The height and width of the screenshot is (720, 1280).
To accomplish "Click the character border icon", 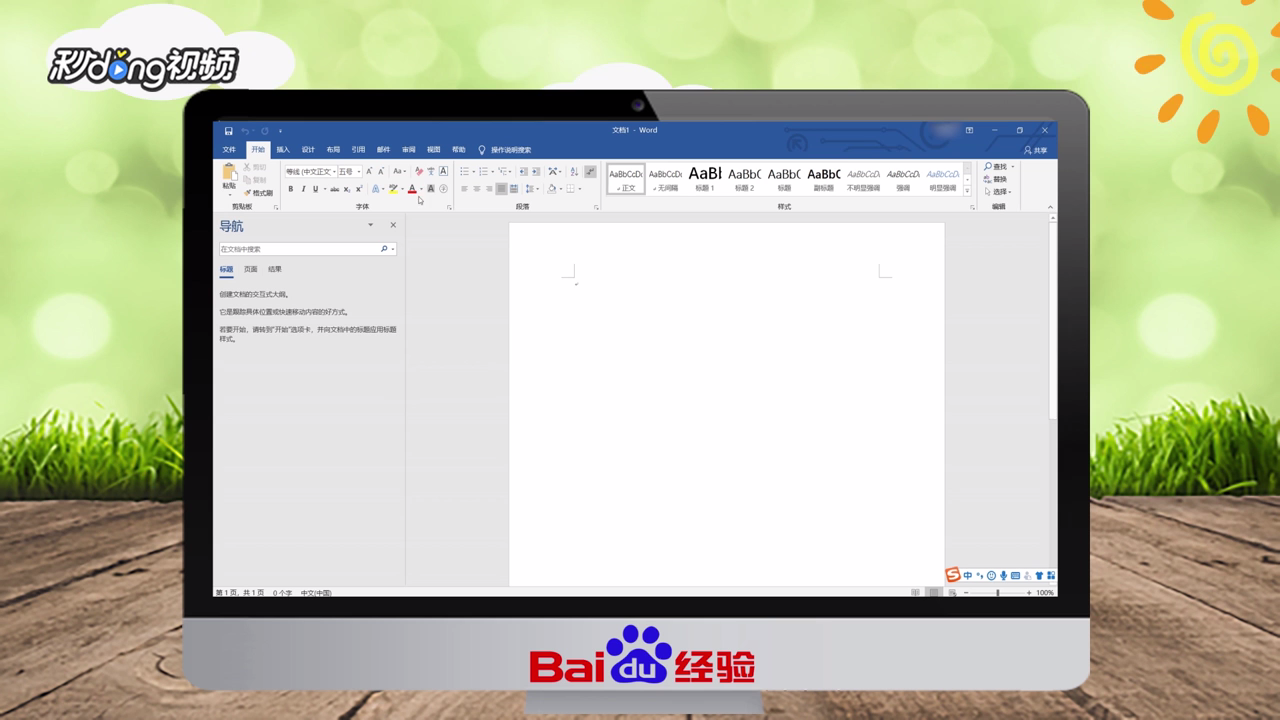I will pyautogui.click(x=443, y=171).
